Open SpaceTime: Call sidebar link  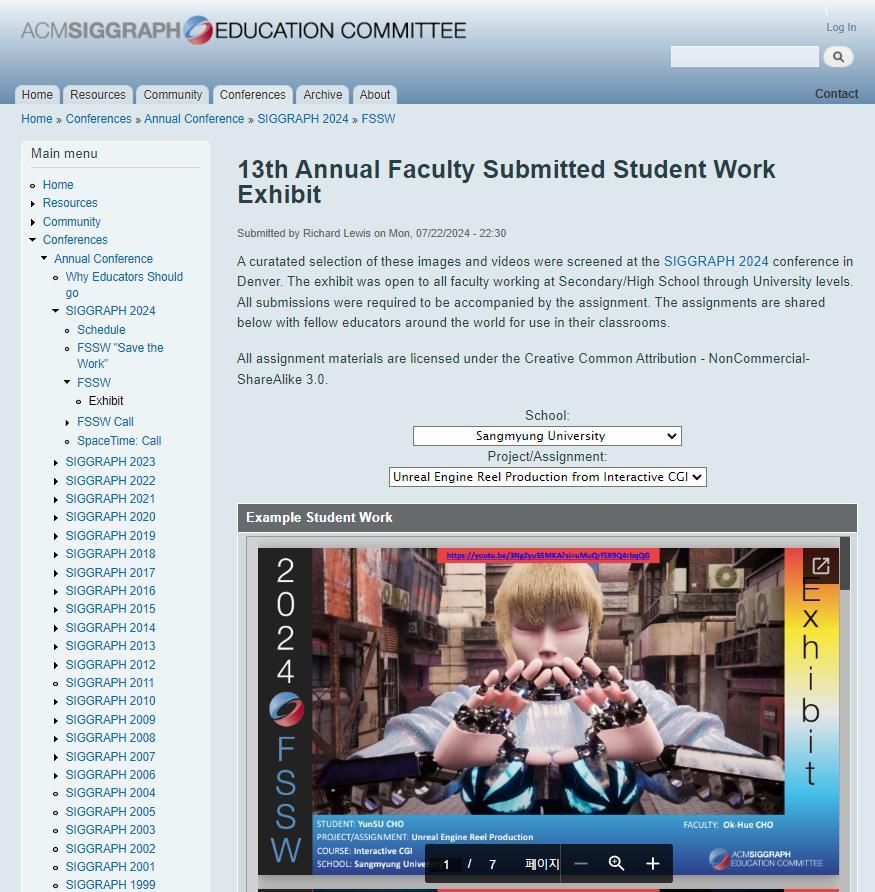tap(119, 441)
